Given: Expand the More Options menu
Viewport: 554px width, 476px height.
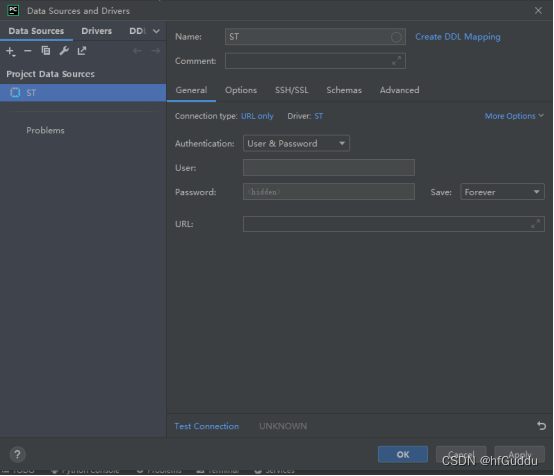Looking at the screenshot, I should point(514,116).
